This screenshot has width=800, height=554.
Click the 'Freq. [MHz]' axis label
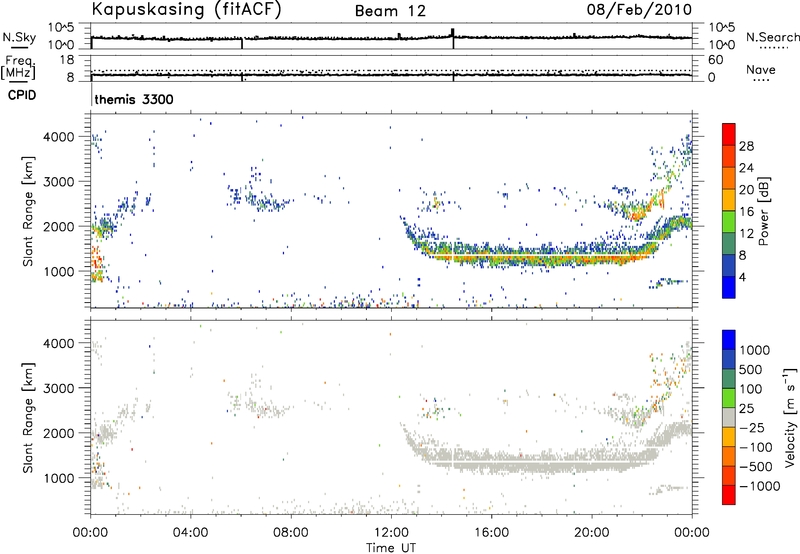[x=19, y=68]
